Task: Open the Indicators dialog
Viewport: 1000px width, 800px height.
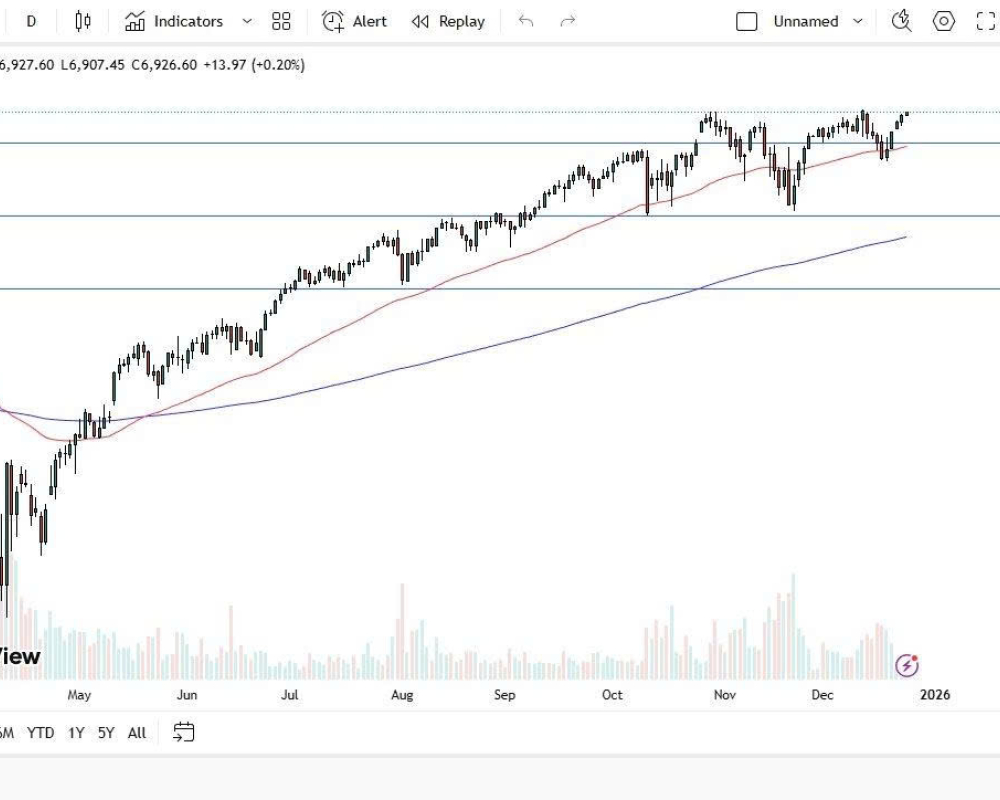Action: [x=174, y=21]
